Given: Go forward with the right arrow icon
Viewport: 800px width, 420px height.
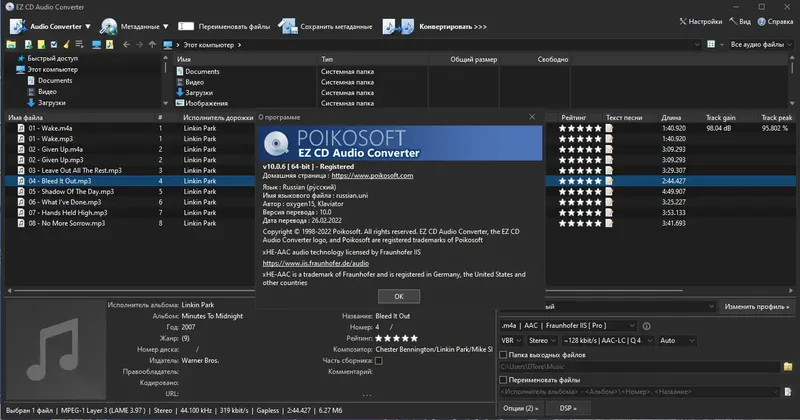Looking at the screenshot, I should (x=139, y=45).
